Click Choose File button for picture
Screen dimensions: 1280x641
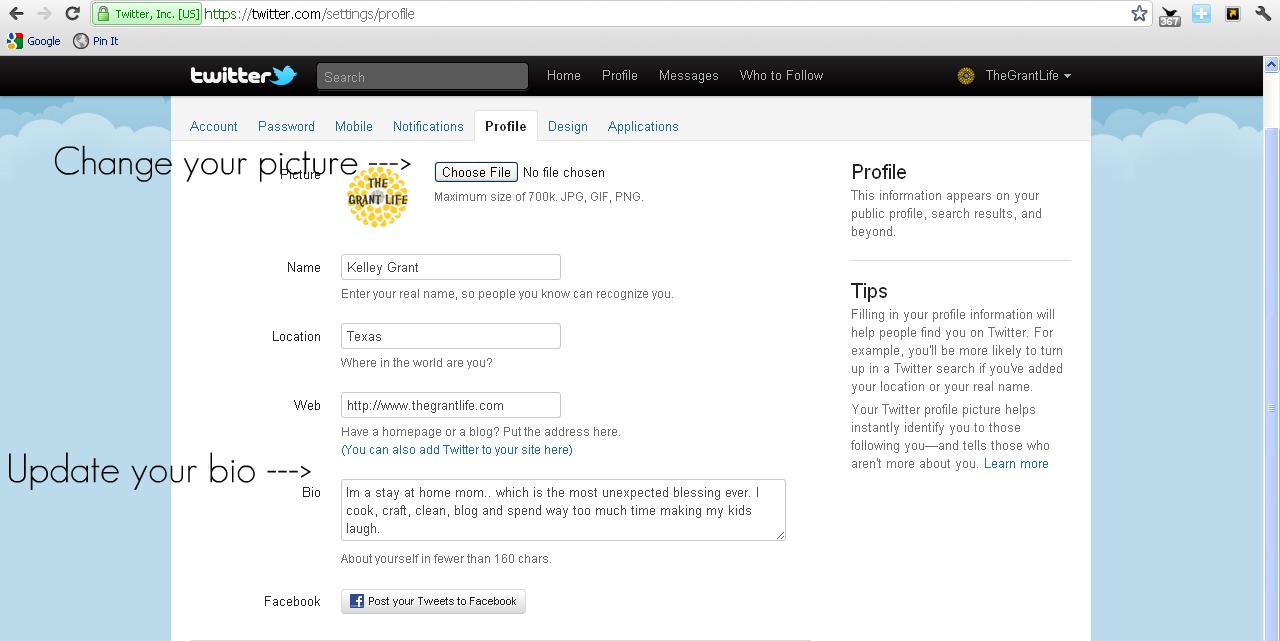(x=476, y=172)
